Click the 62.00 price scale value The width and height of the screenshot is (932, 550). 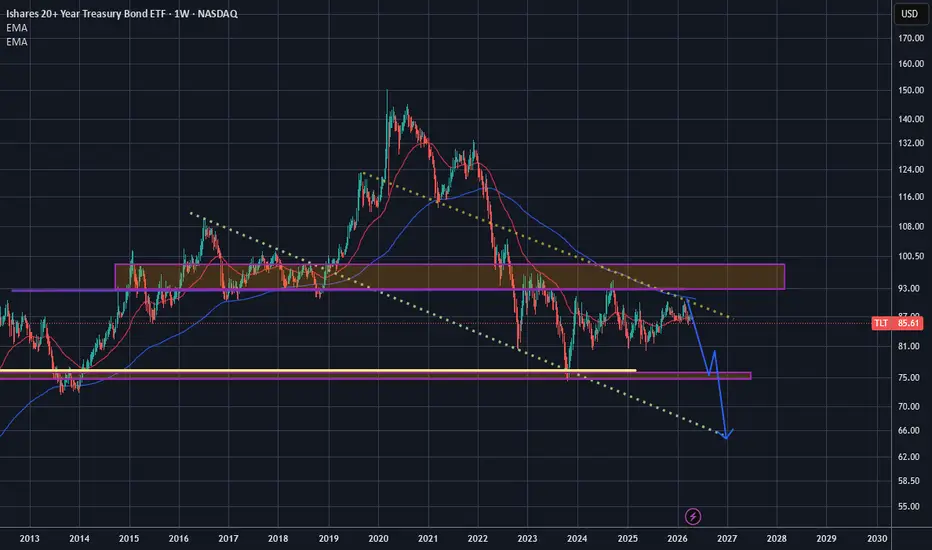pyautogui.click(x=911, y=457)
